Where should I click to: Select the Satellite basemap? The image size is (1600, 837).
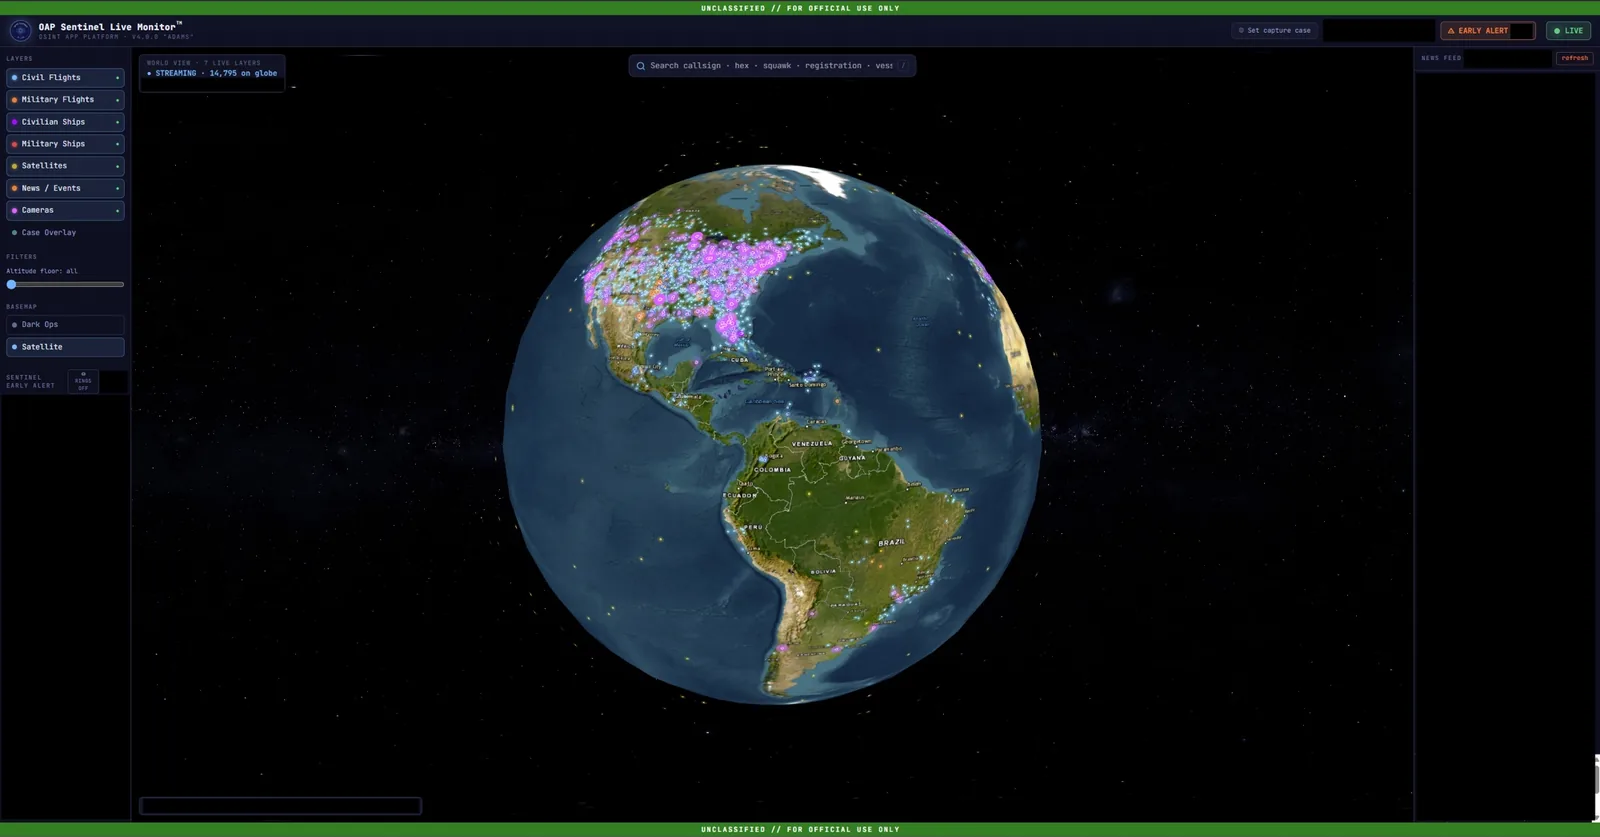(65, 347)
